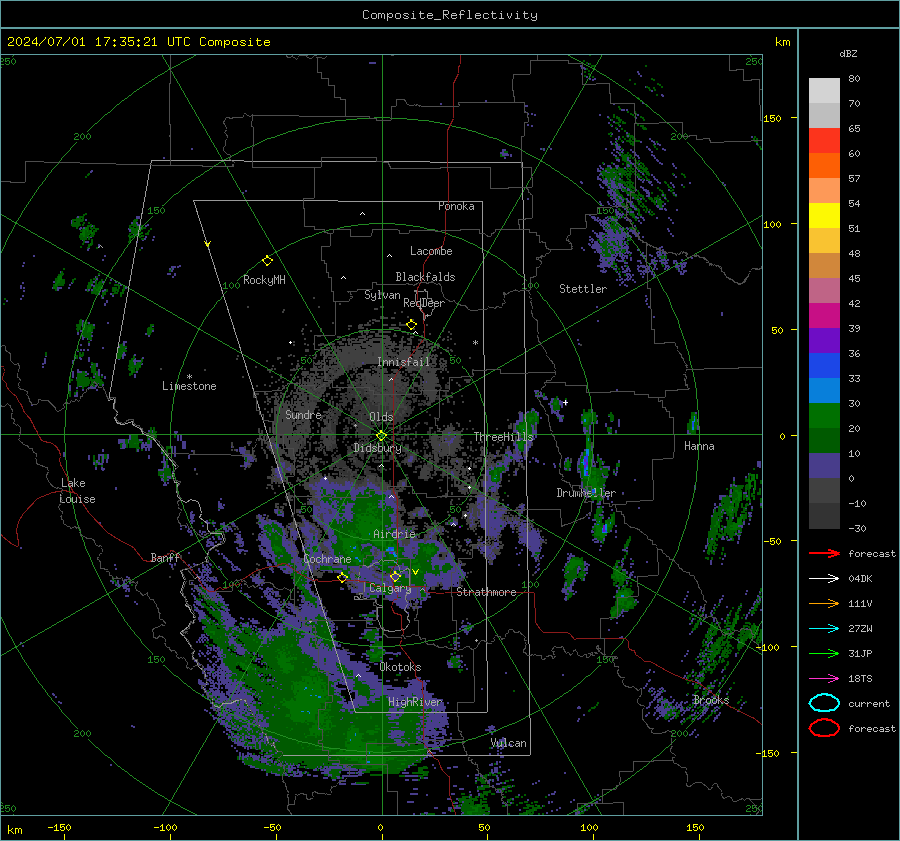This screenshot has height=841, width=900.
Task: Click the Limestone label
Action: tap(189, 386)
